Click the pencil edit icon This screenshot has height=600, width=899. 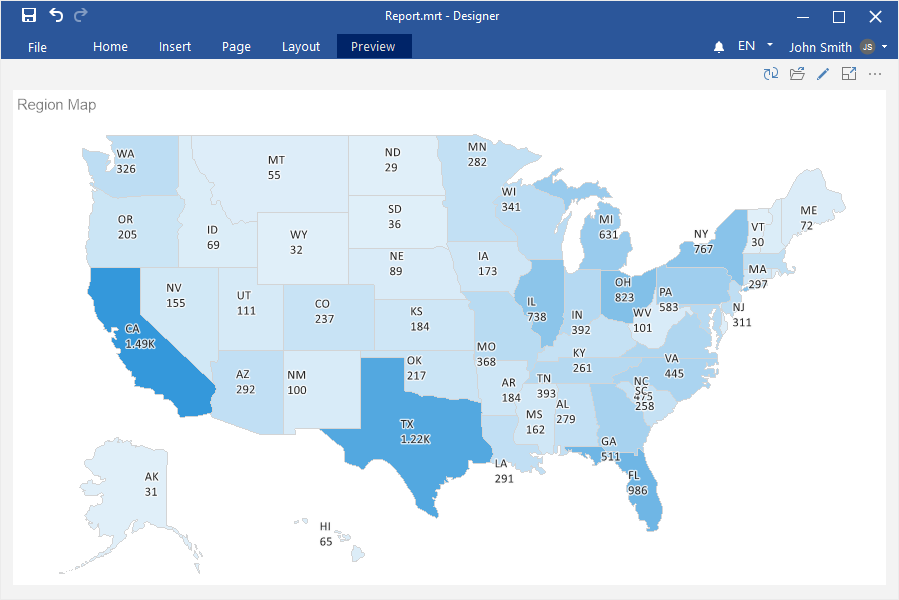[x=823, y=74]
